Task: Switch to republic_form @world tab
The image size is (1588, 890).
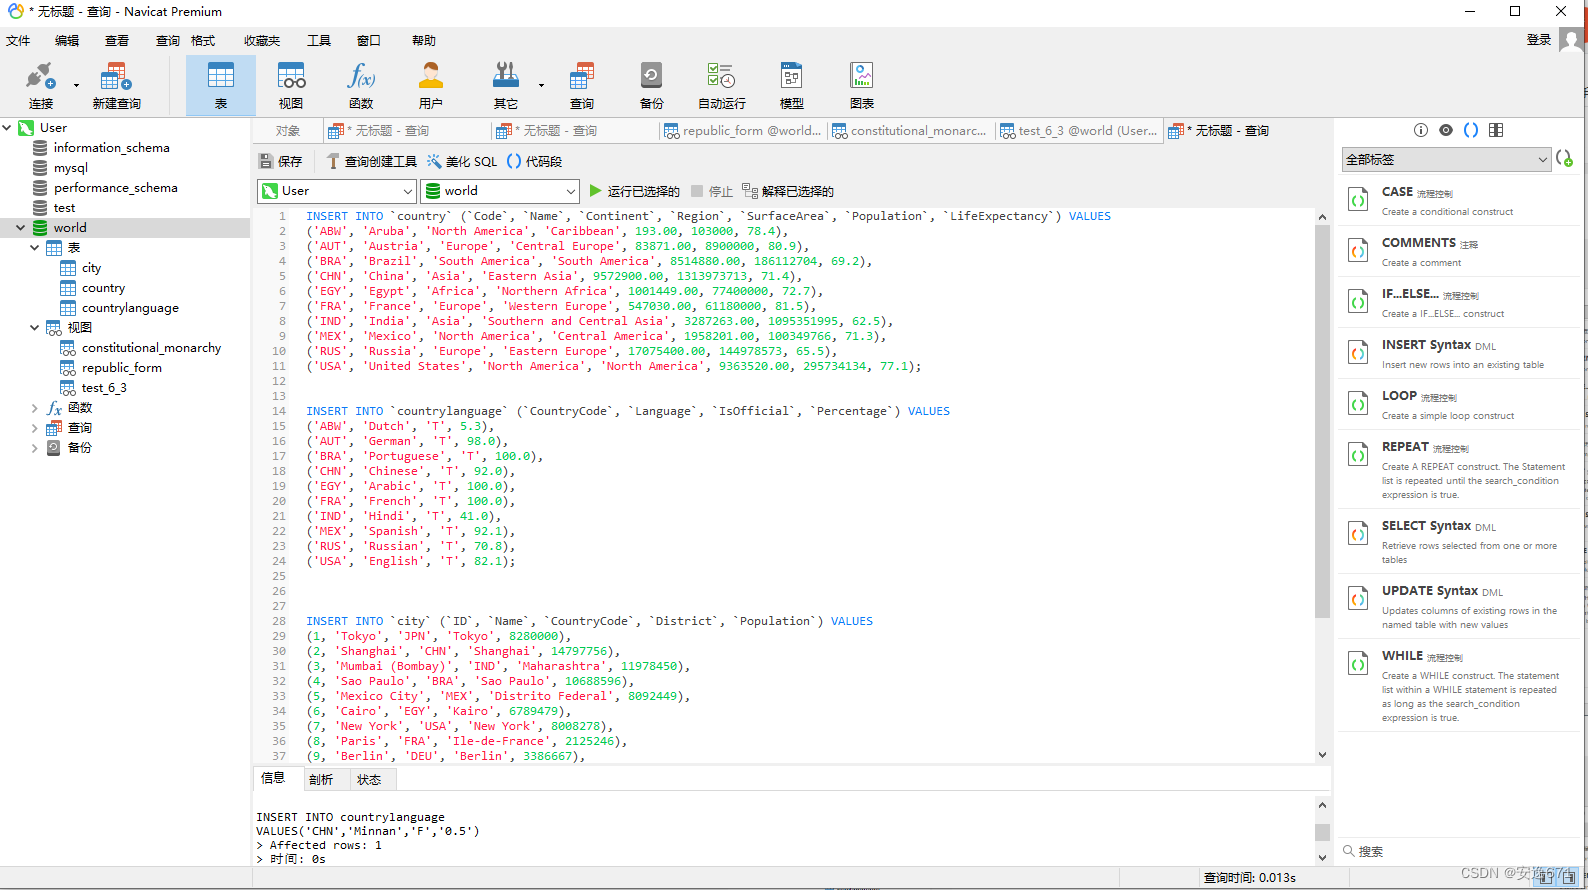Action: tap(743, 131)
